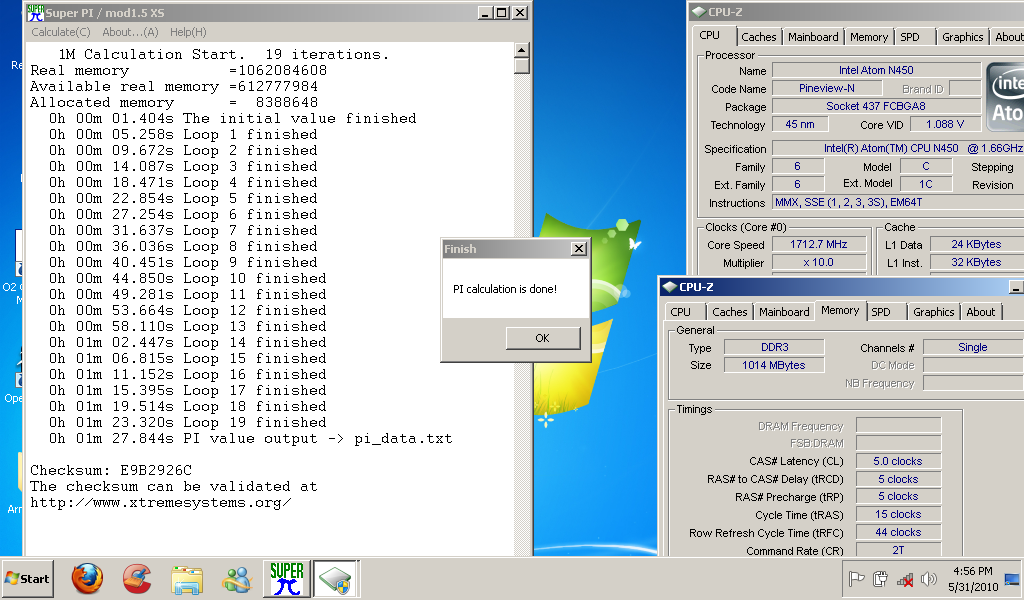Screen dimensions: 1024x600
Task: Select Caches tab in lower CPU-Z window
Action: 729,312
